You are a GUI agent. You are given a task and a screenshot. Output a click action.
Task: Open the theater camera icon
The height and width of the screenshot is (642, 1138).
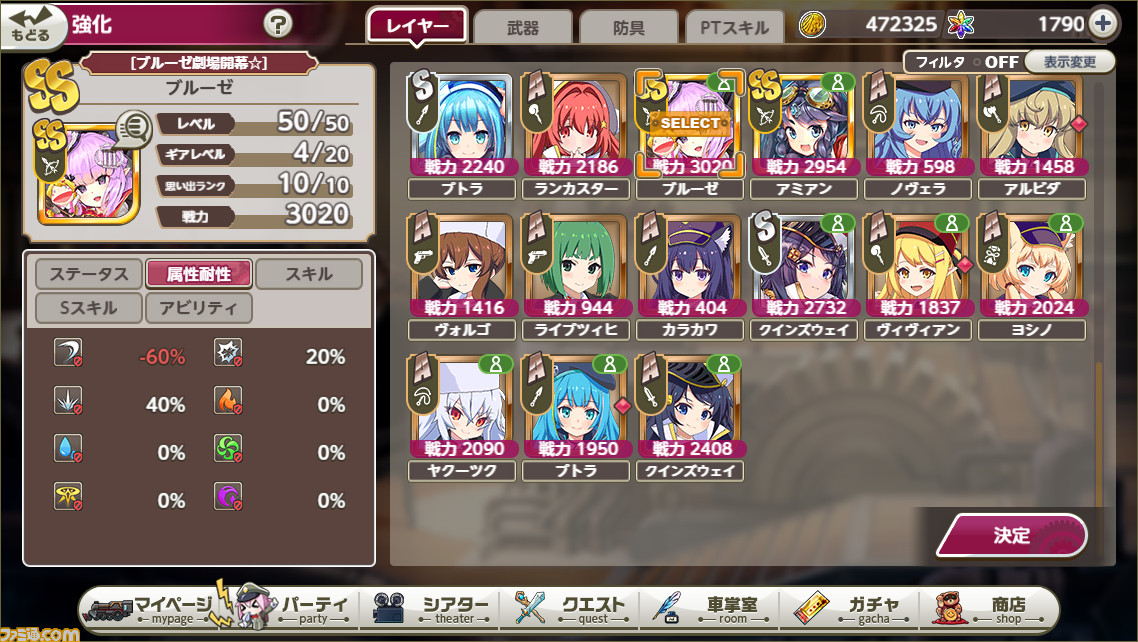(x=388, y=609)
